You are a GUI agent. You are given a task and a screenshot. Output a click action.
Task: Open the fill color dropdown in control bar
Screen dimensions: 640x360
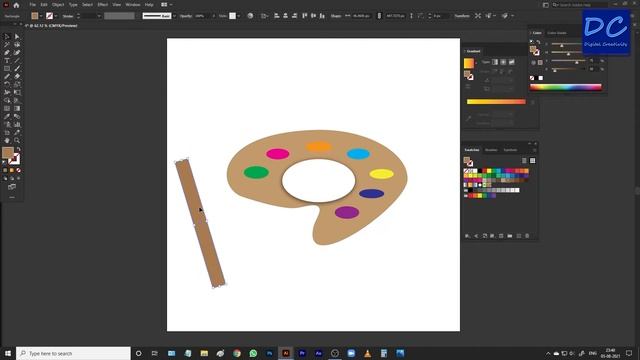41,16
